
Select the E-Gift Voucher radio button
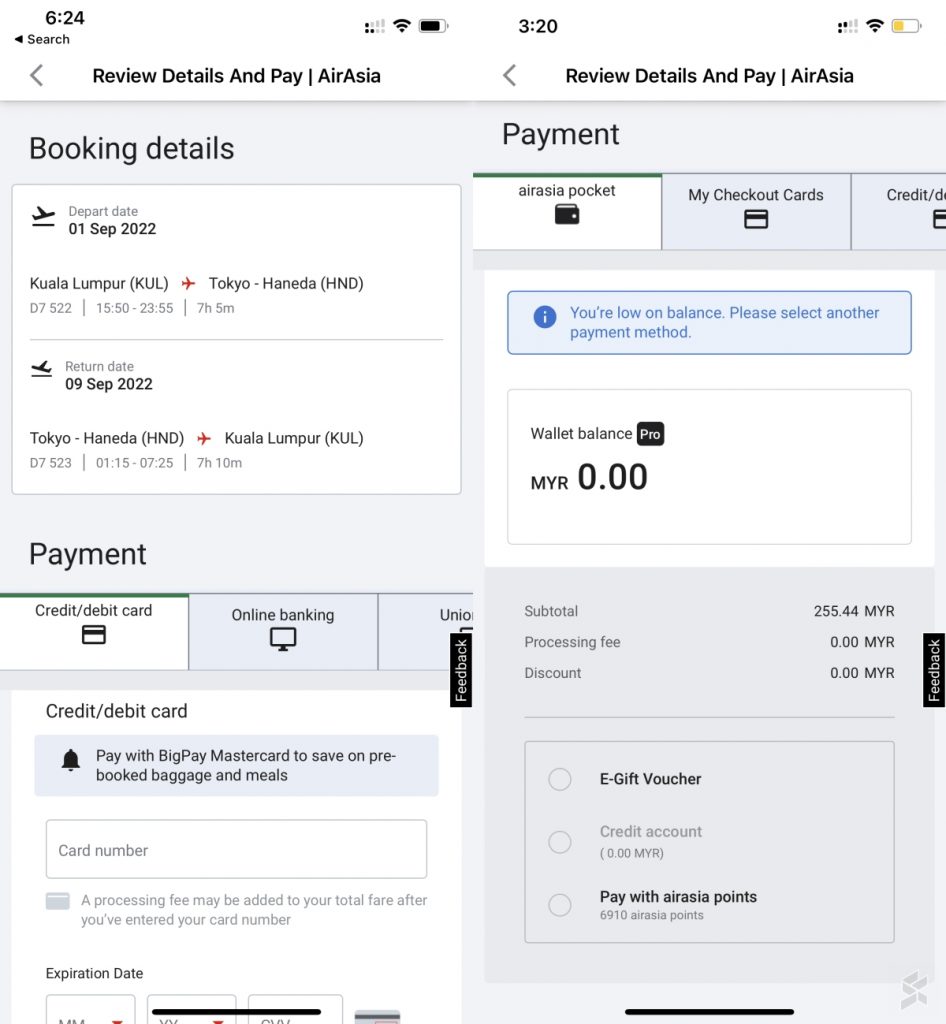click(x=560, y=779)
